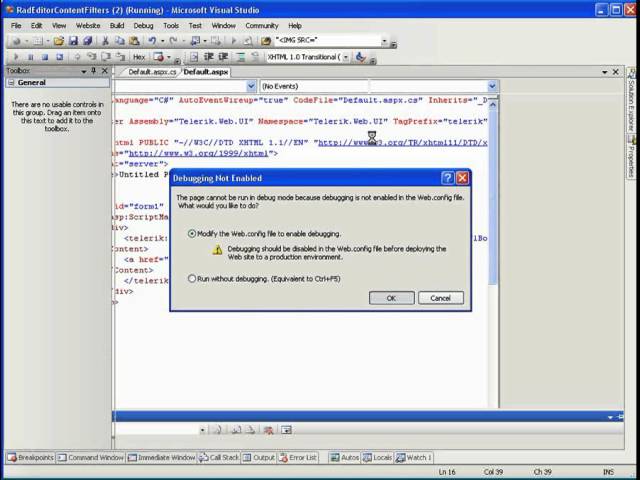Open the active files dropdown arrow near tabs
The image size is (640, 480).
tap(604, 72)
